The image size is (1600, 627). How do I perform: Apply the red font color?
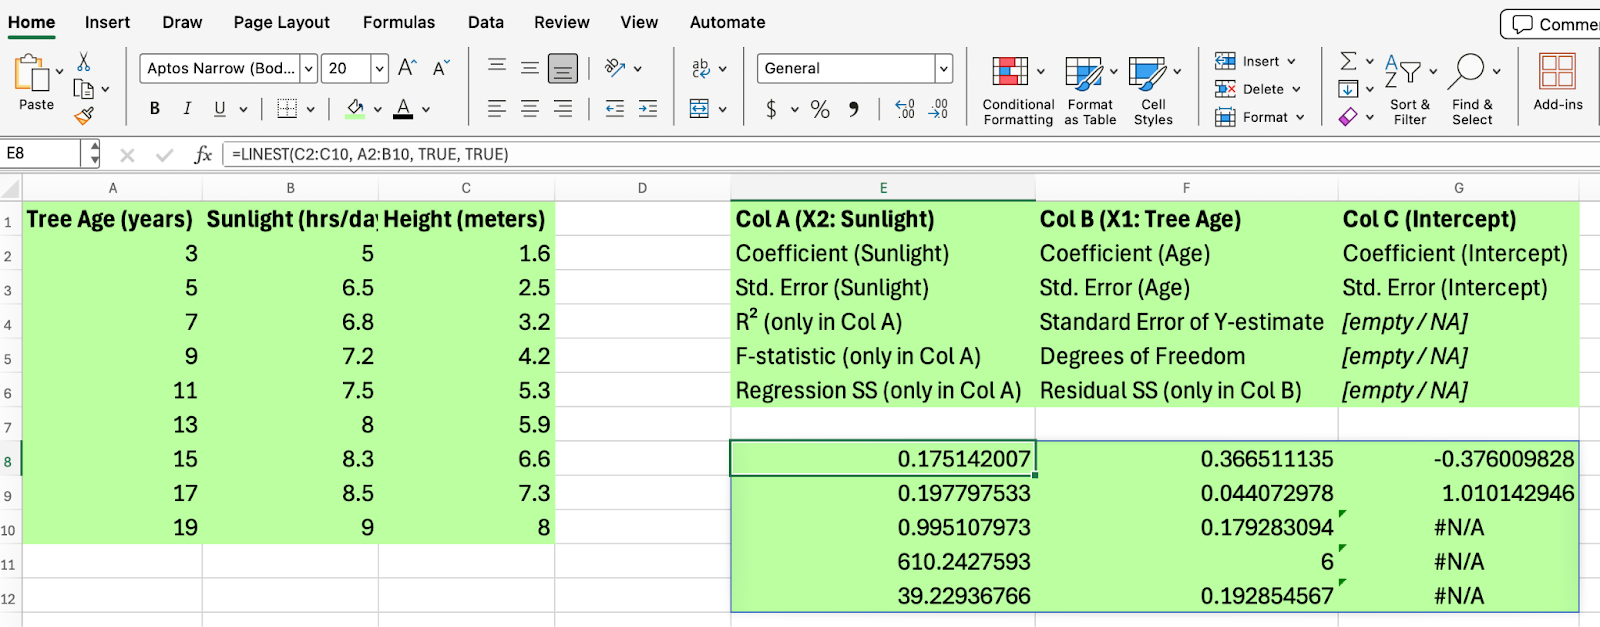click(403, 108)
